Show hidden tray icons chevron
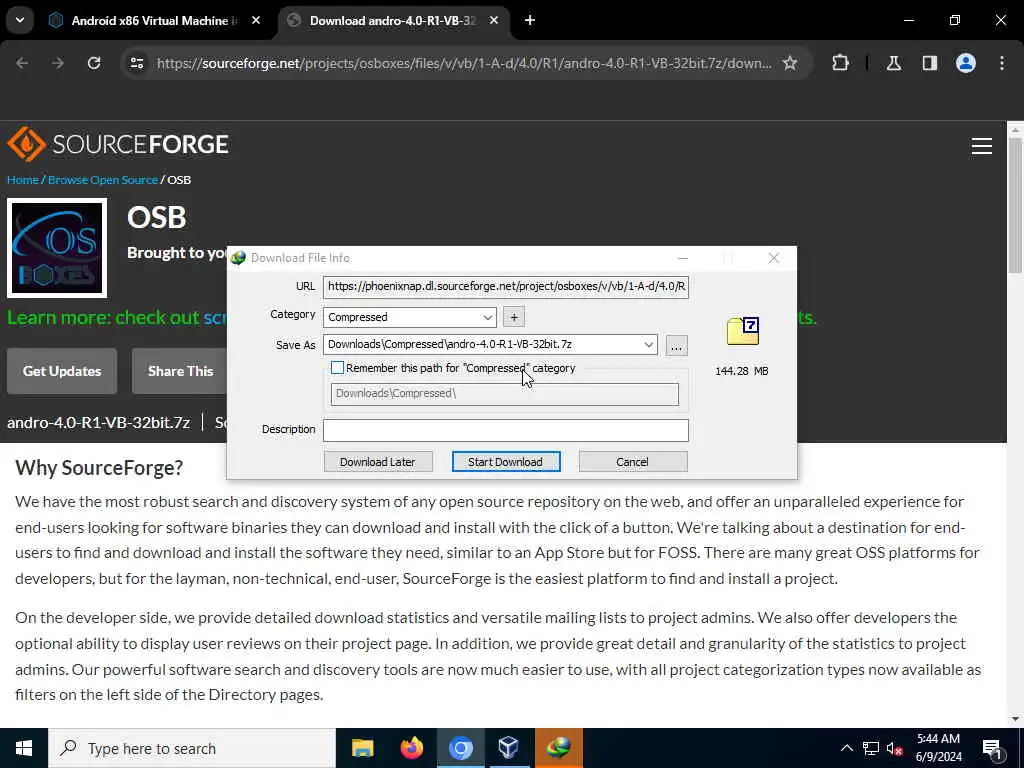The width and height of the screenshot is (1024, 768). coord(846,748)
